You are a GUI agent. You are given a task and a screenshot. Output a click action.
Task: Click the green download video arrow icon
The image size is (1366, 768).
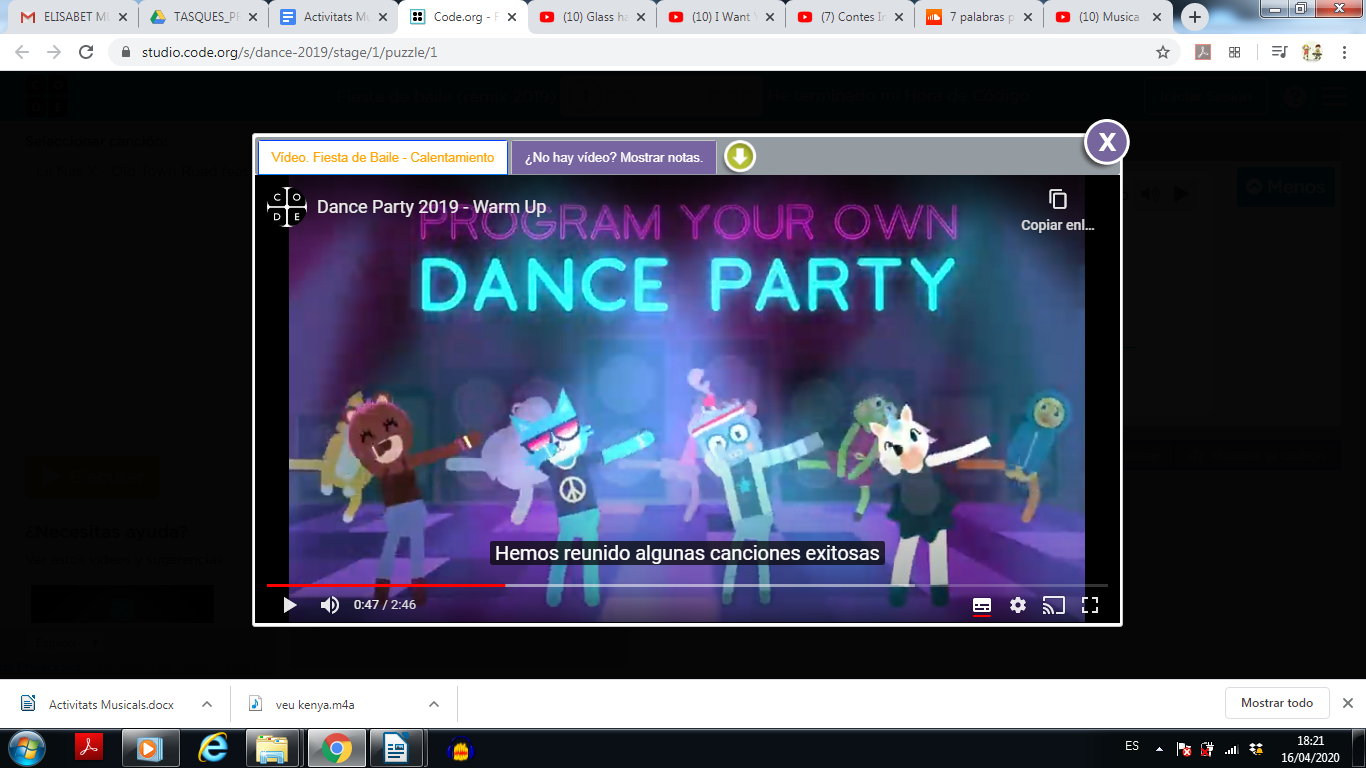click(739, 157)
